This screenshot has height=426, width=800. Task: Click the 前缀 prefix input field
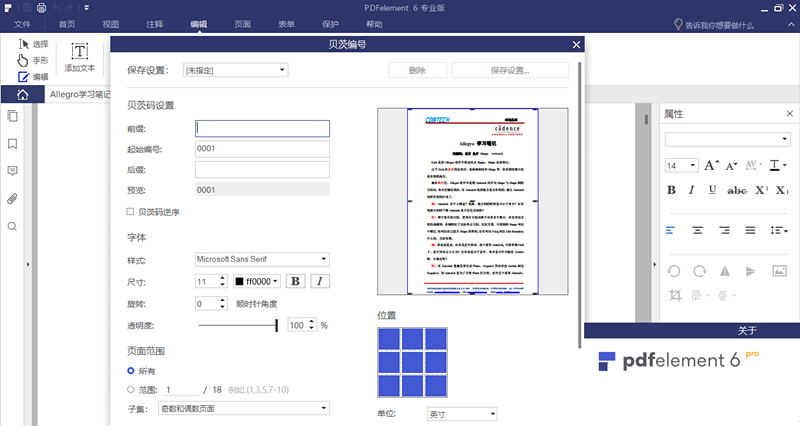262,129
